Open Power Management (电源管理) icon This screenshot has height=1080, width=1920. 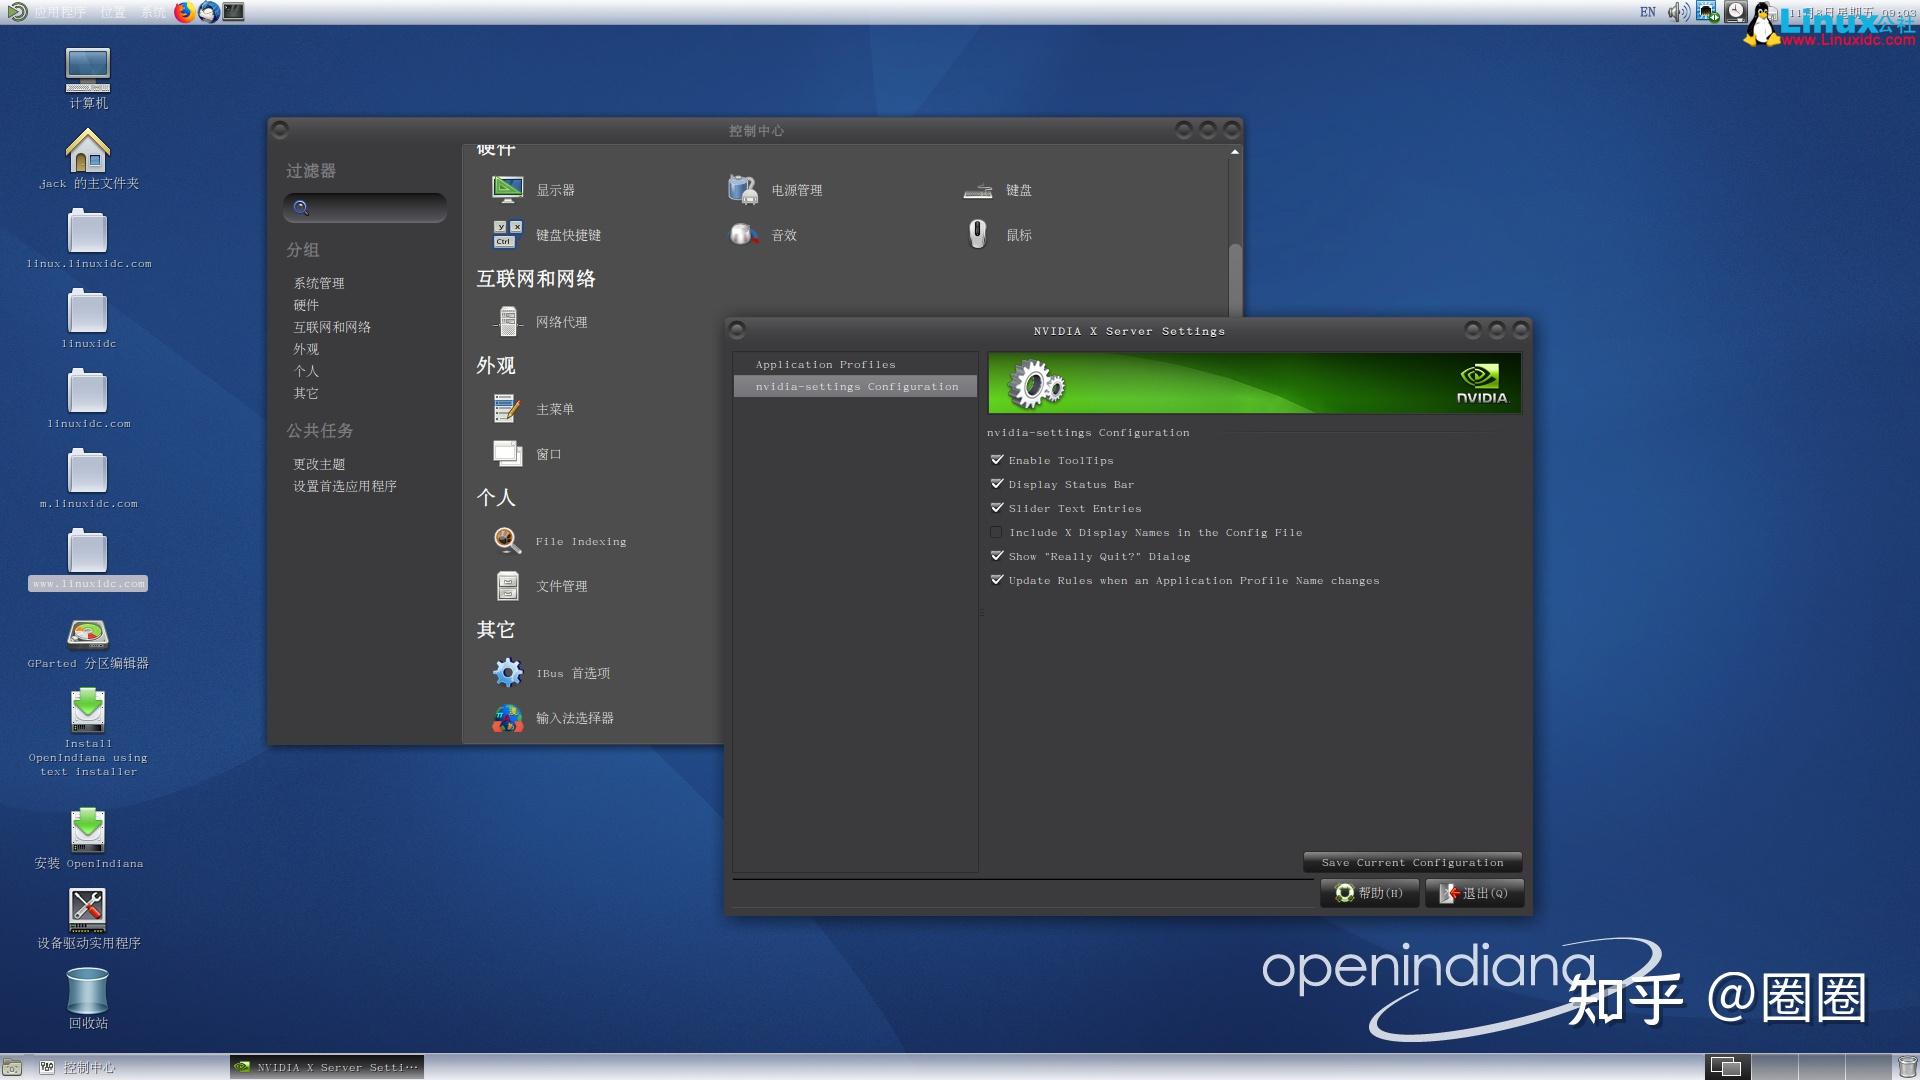[x=743, y=189]
